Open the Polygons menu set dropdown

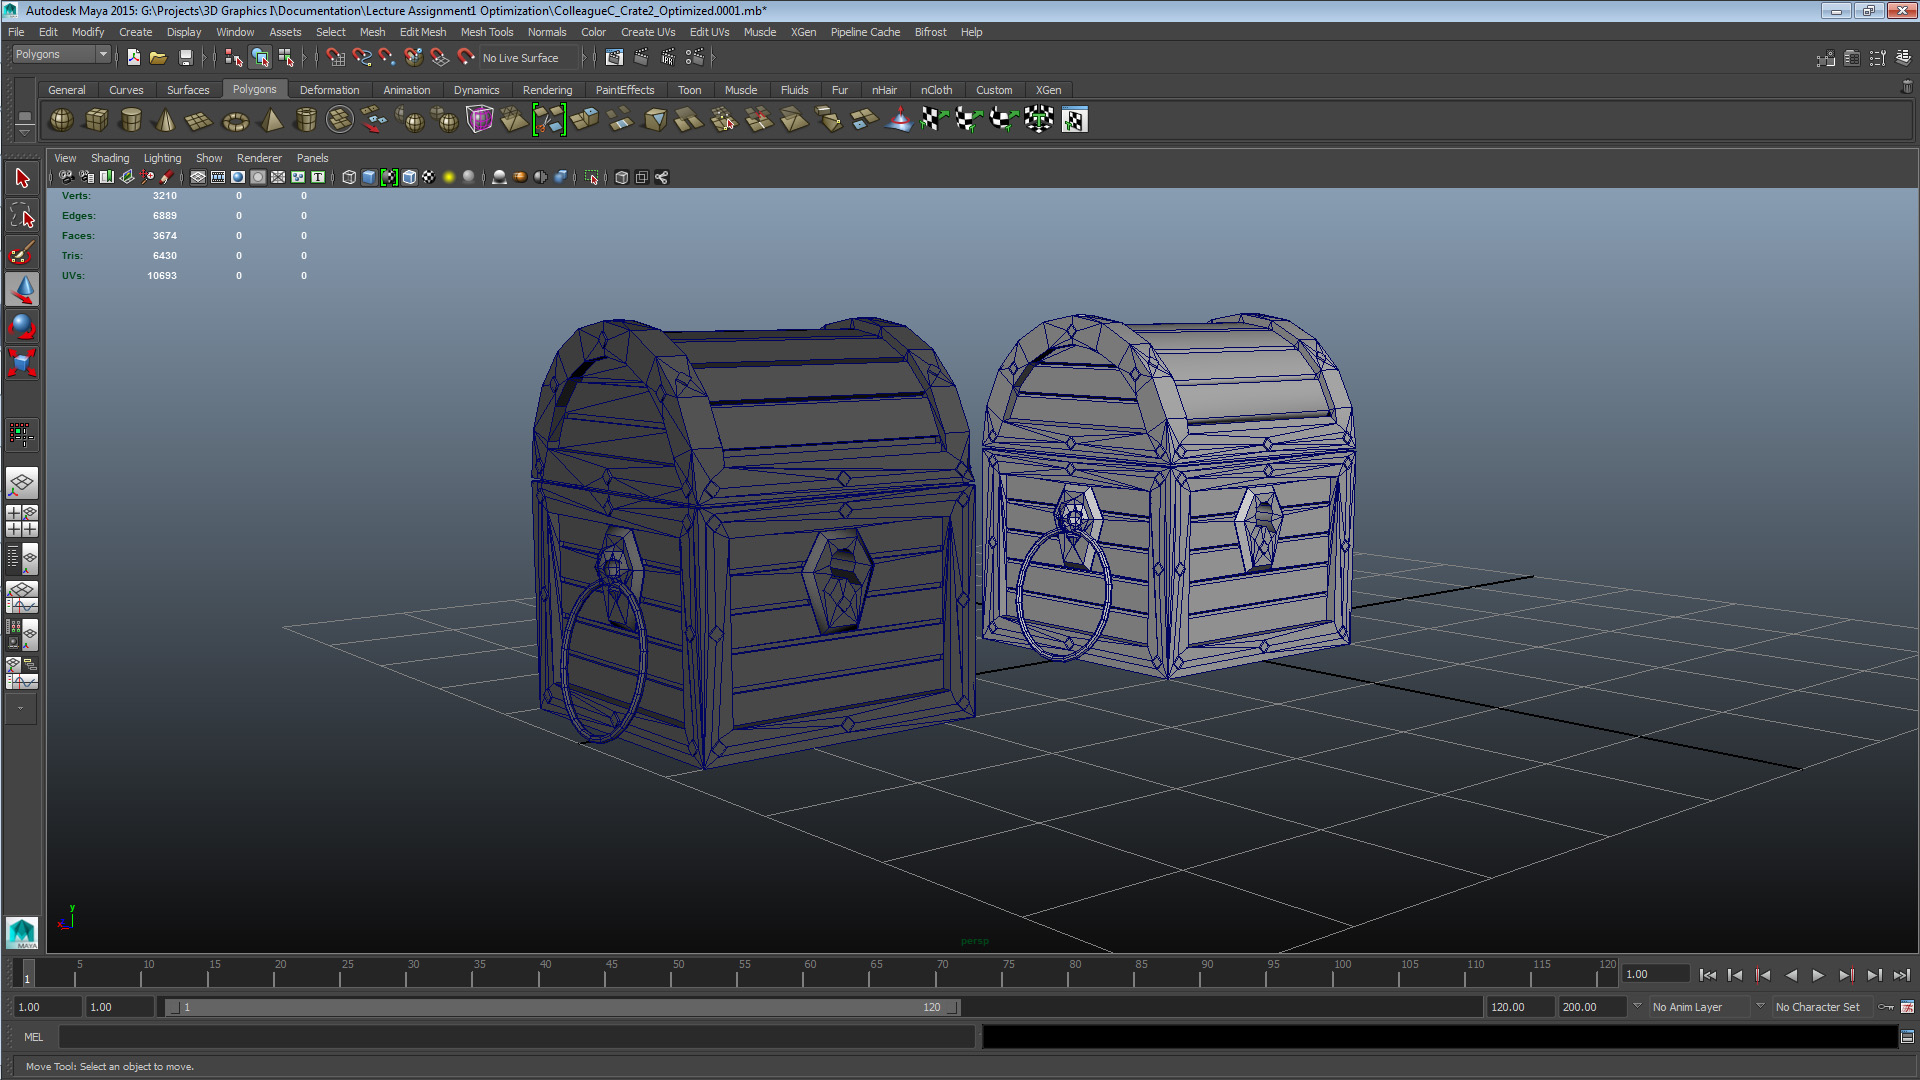point(61,54)
